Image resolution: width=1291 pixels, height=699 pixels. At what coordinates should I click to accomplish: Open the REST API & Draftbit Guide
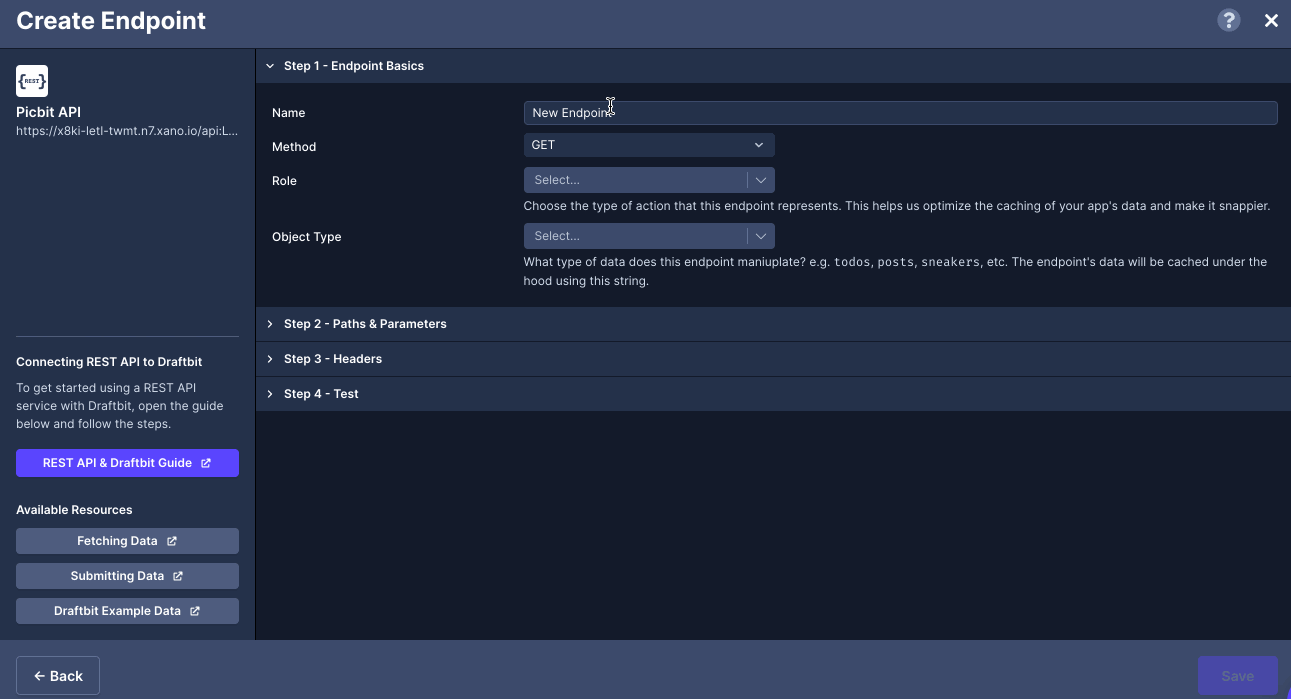pyautogui.click(x=127, y=463)
